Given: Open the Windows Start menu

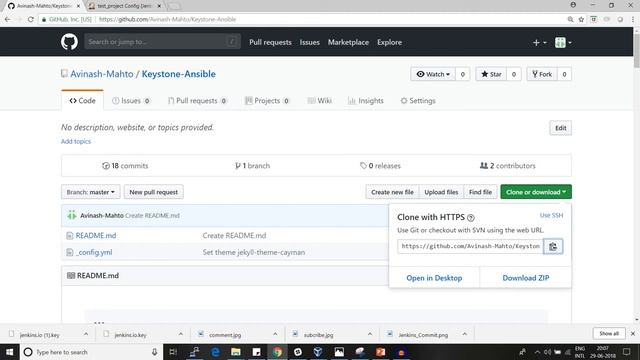Looking at the screenshot, I should (x=9, y=352).
